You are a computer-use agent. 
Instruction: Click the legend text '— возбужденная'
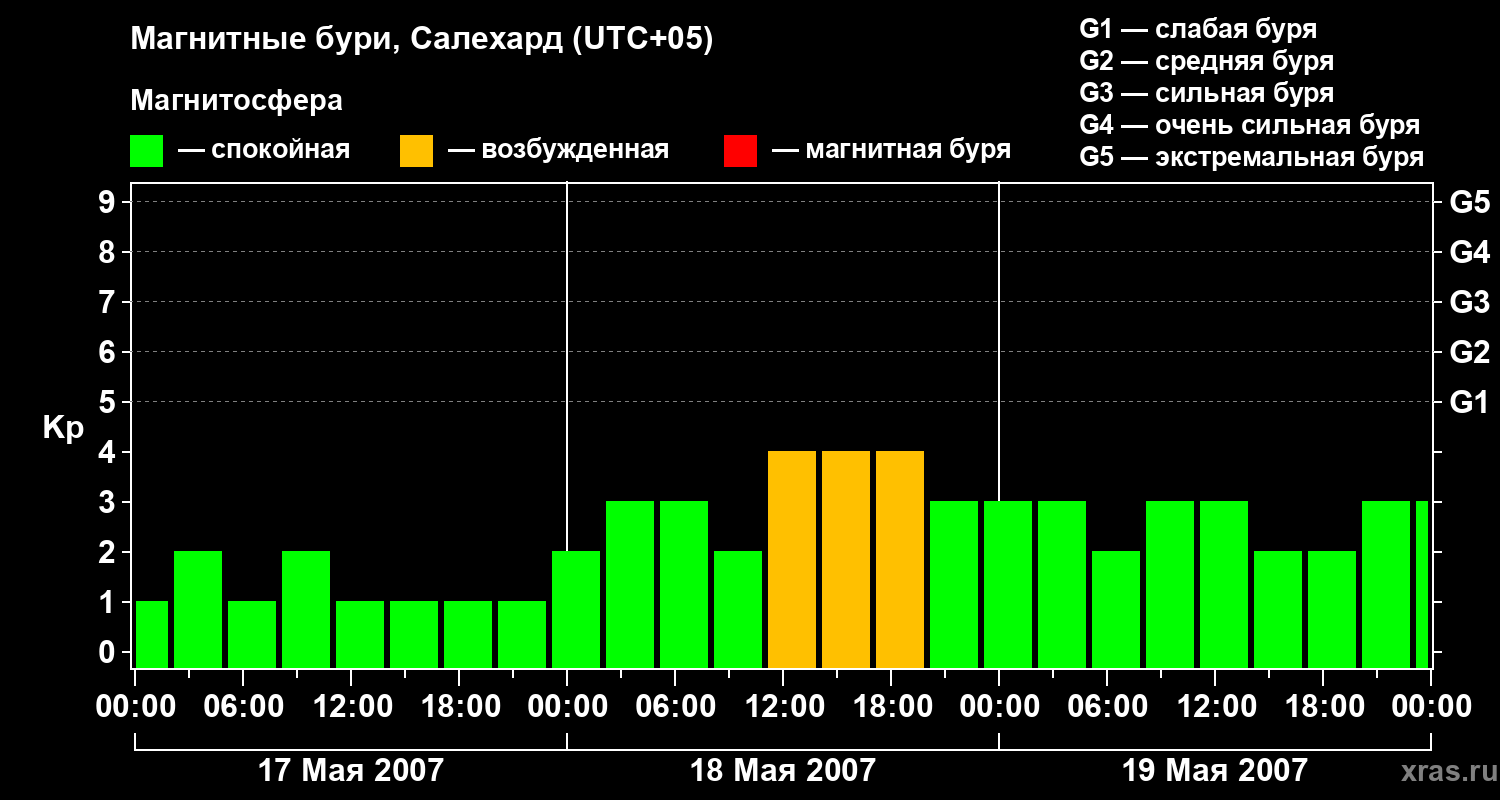[x=558, y=150]
